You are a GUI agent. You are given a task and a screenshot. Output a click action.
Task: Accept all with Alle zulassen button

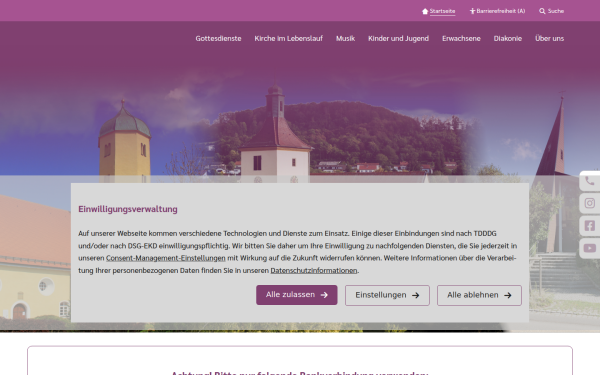297,295
